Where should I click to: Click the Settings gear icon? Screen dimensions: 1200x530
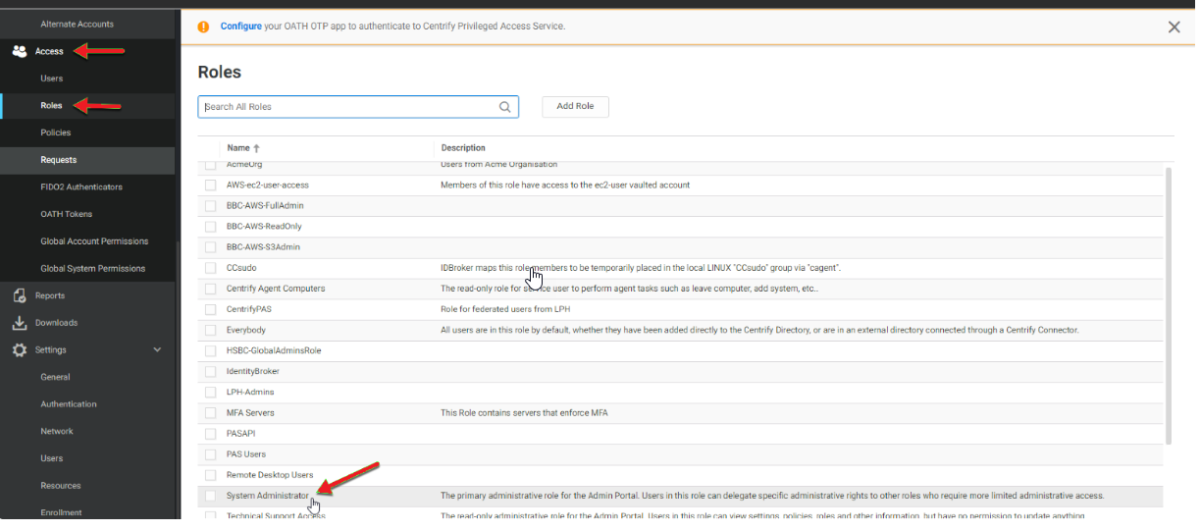click(19, 350)
